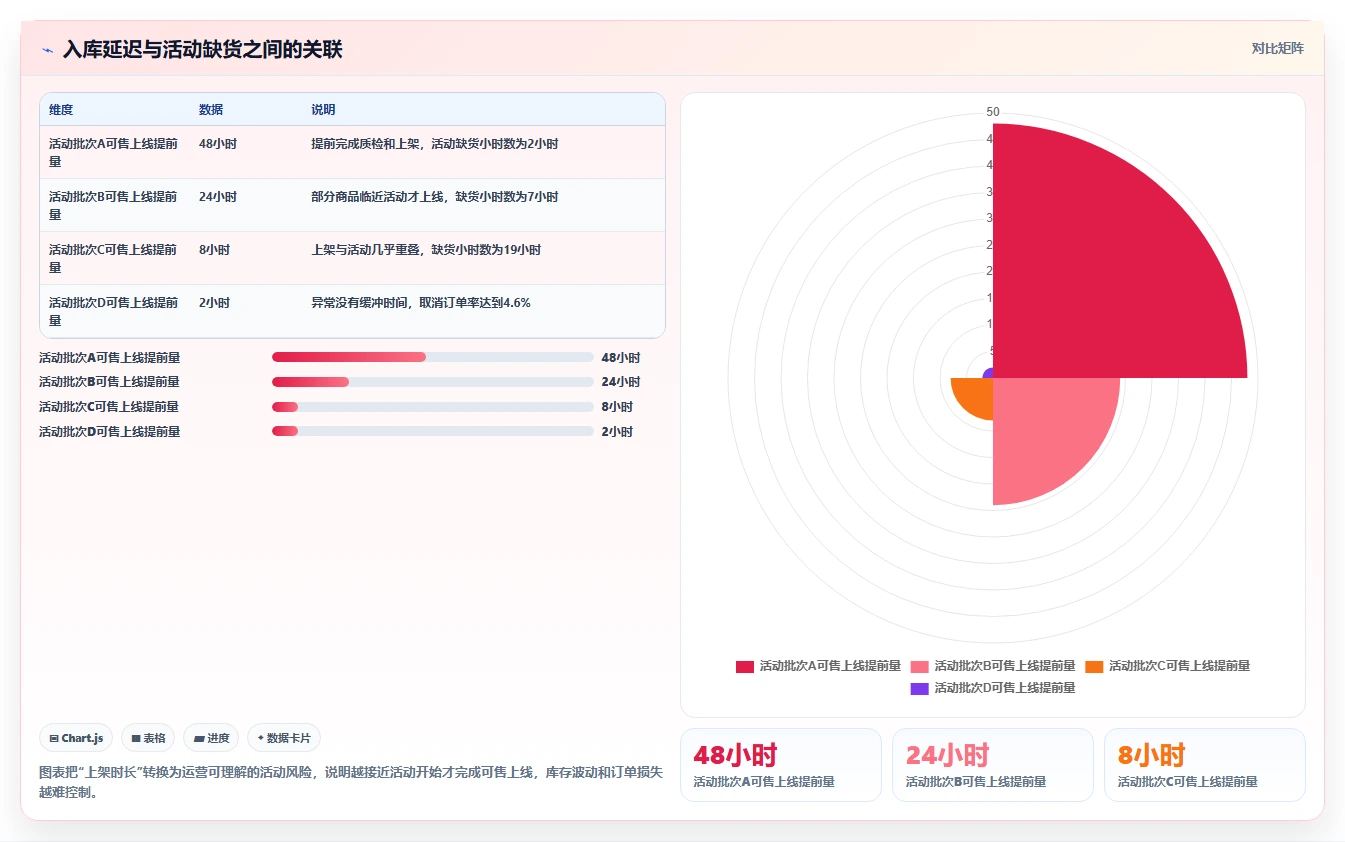
Task: Click table row name 活动批次D可售上线提前量
Action: pyautogui.click(x=114, y=312)
